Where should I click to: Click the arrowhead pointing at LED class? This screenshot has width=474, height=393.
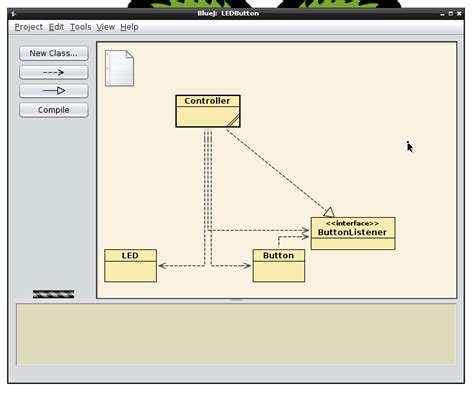tap(162, 266)
